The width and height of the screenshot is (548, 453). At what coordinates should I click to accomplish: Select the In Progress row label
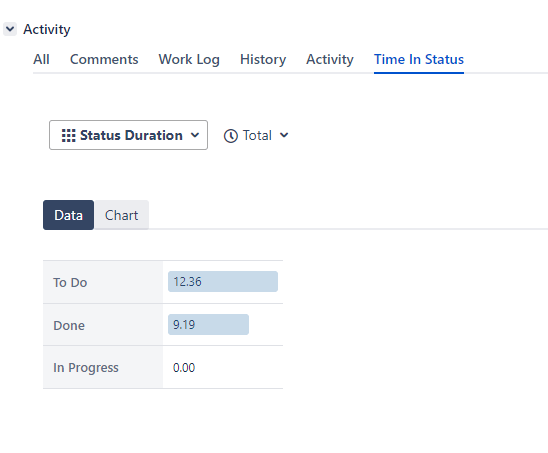point(86,368)
